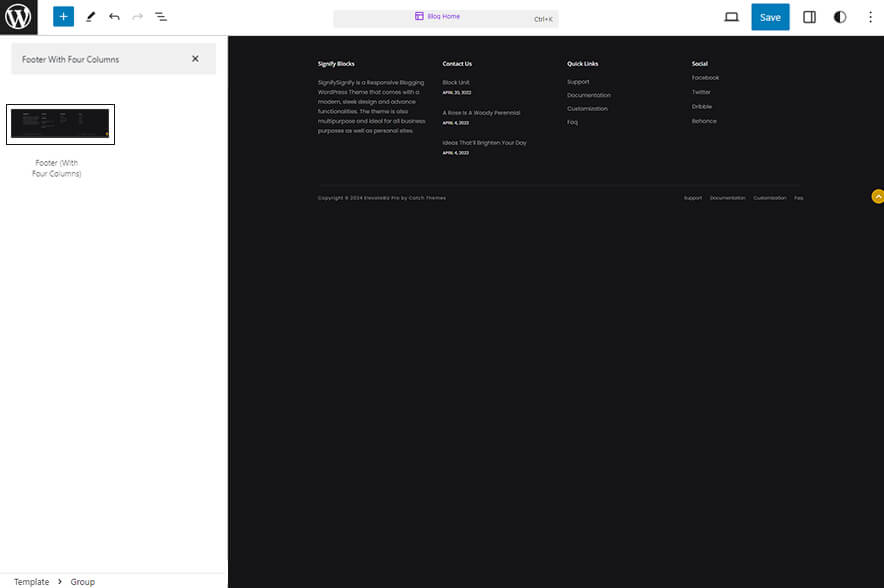Image resolution: width=884 pixels, height=588 pixels.
Task: Open the block inserter
Action: pyautogui.click(x=62, y=16)
